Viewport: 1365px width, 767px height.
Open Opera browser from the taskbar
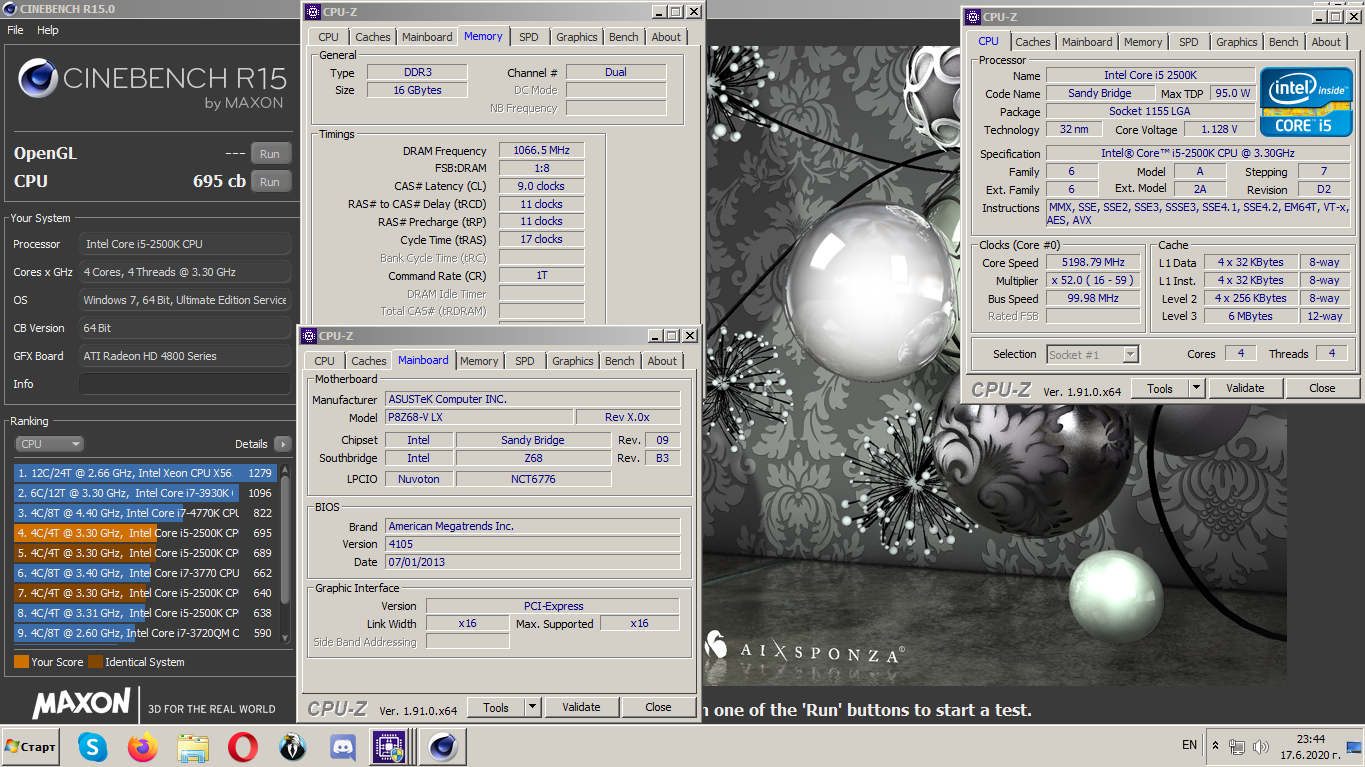[242, 746]
